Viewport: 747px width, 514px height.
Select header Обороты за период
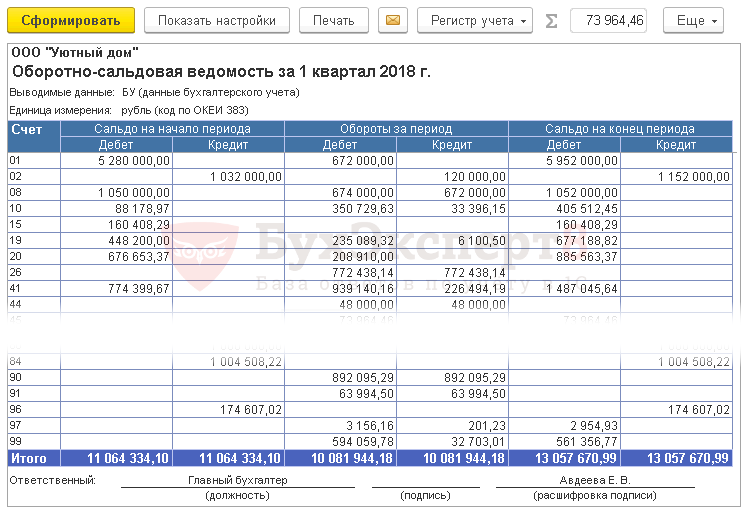point(396,129)
